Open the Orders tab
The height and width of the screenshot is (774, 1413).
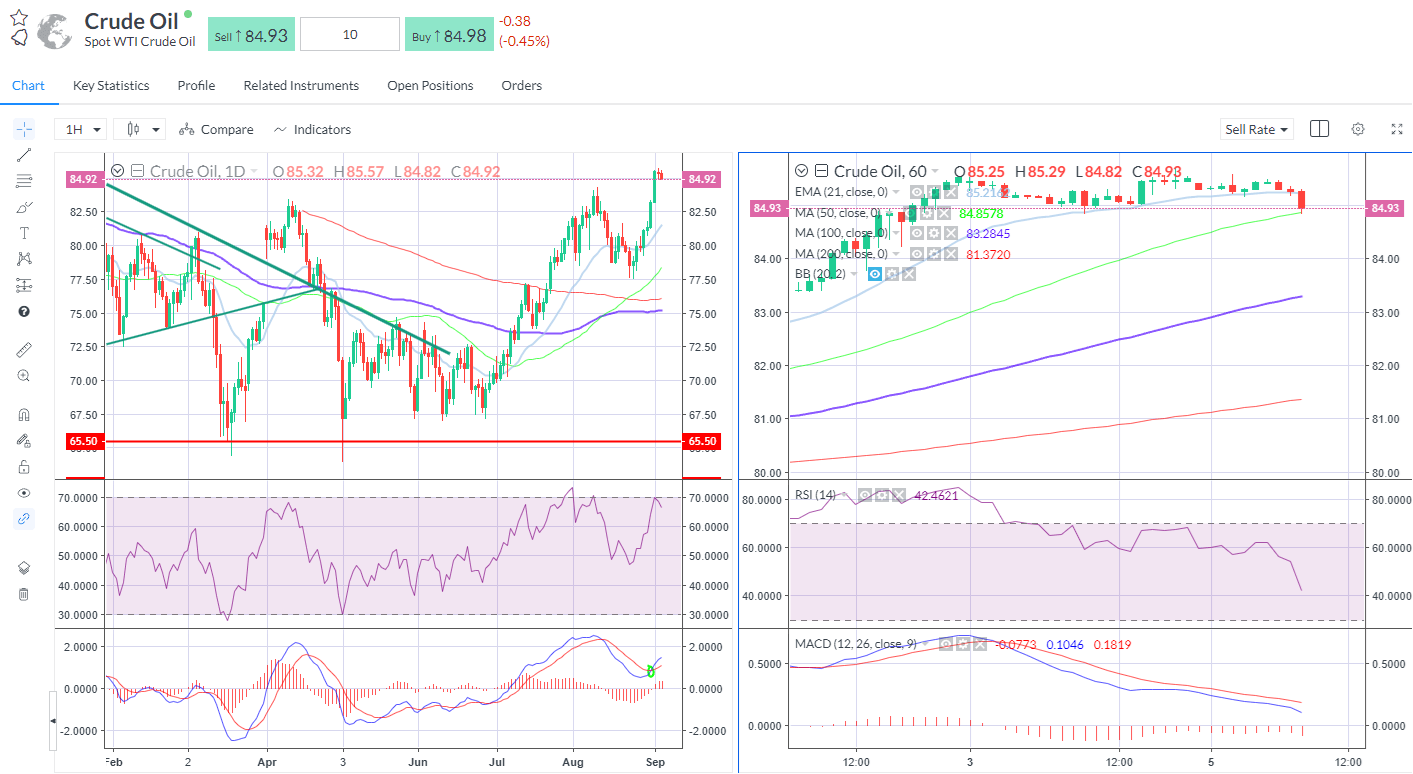(522, 85)
